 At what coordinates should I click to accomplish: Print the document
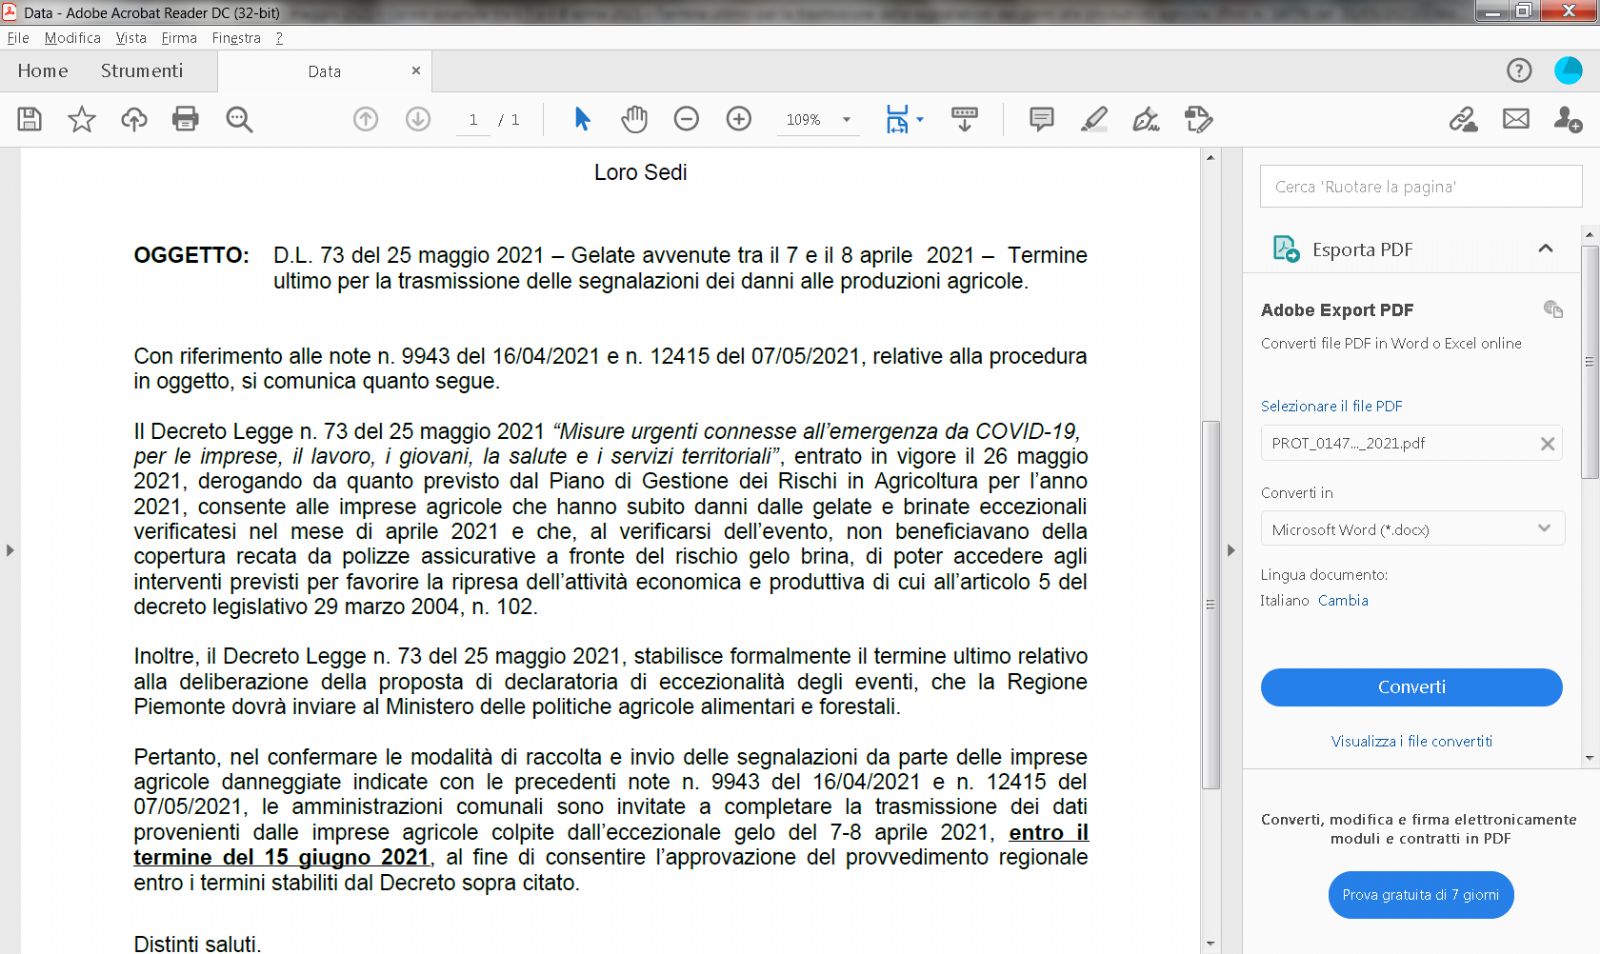(x=186, y=119)
